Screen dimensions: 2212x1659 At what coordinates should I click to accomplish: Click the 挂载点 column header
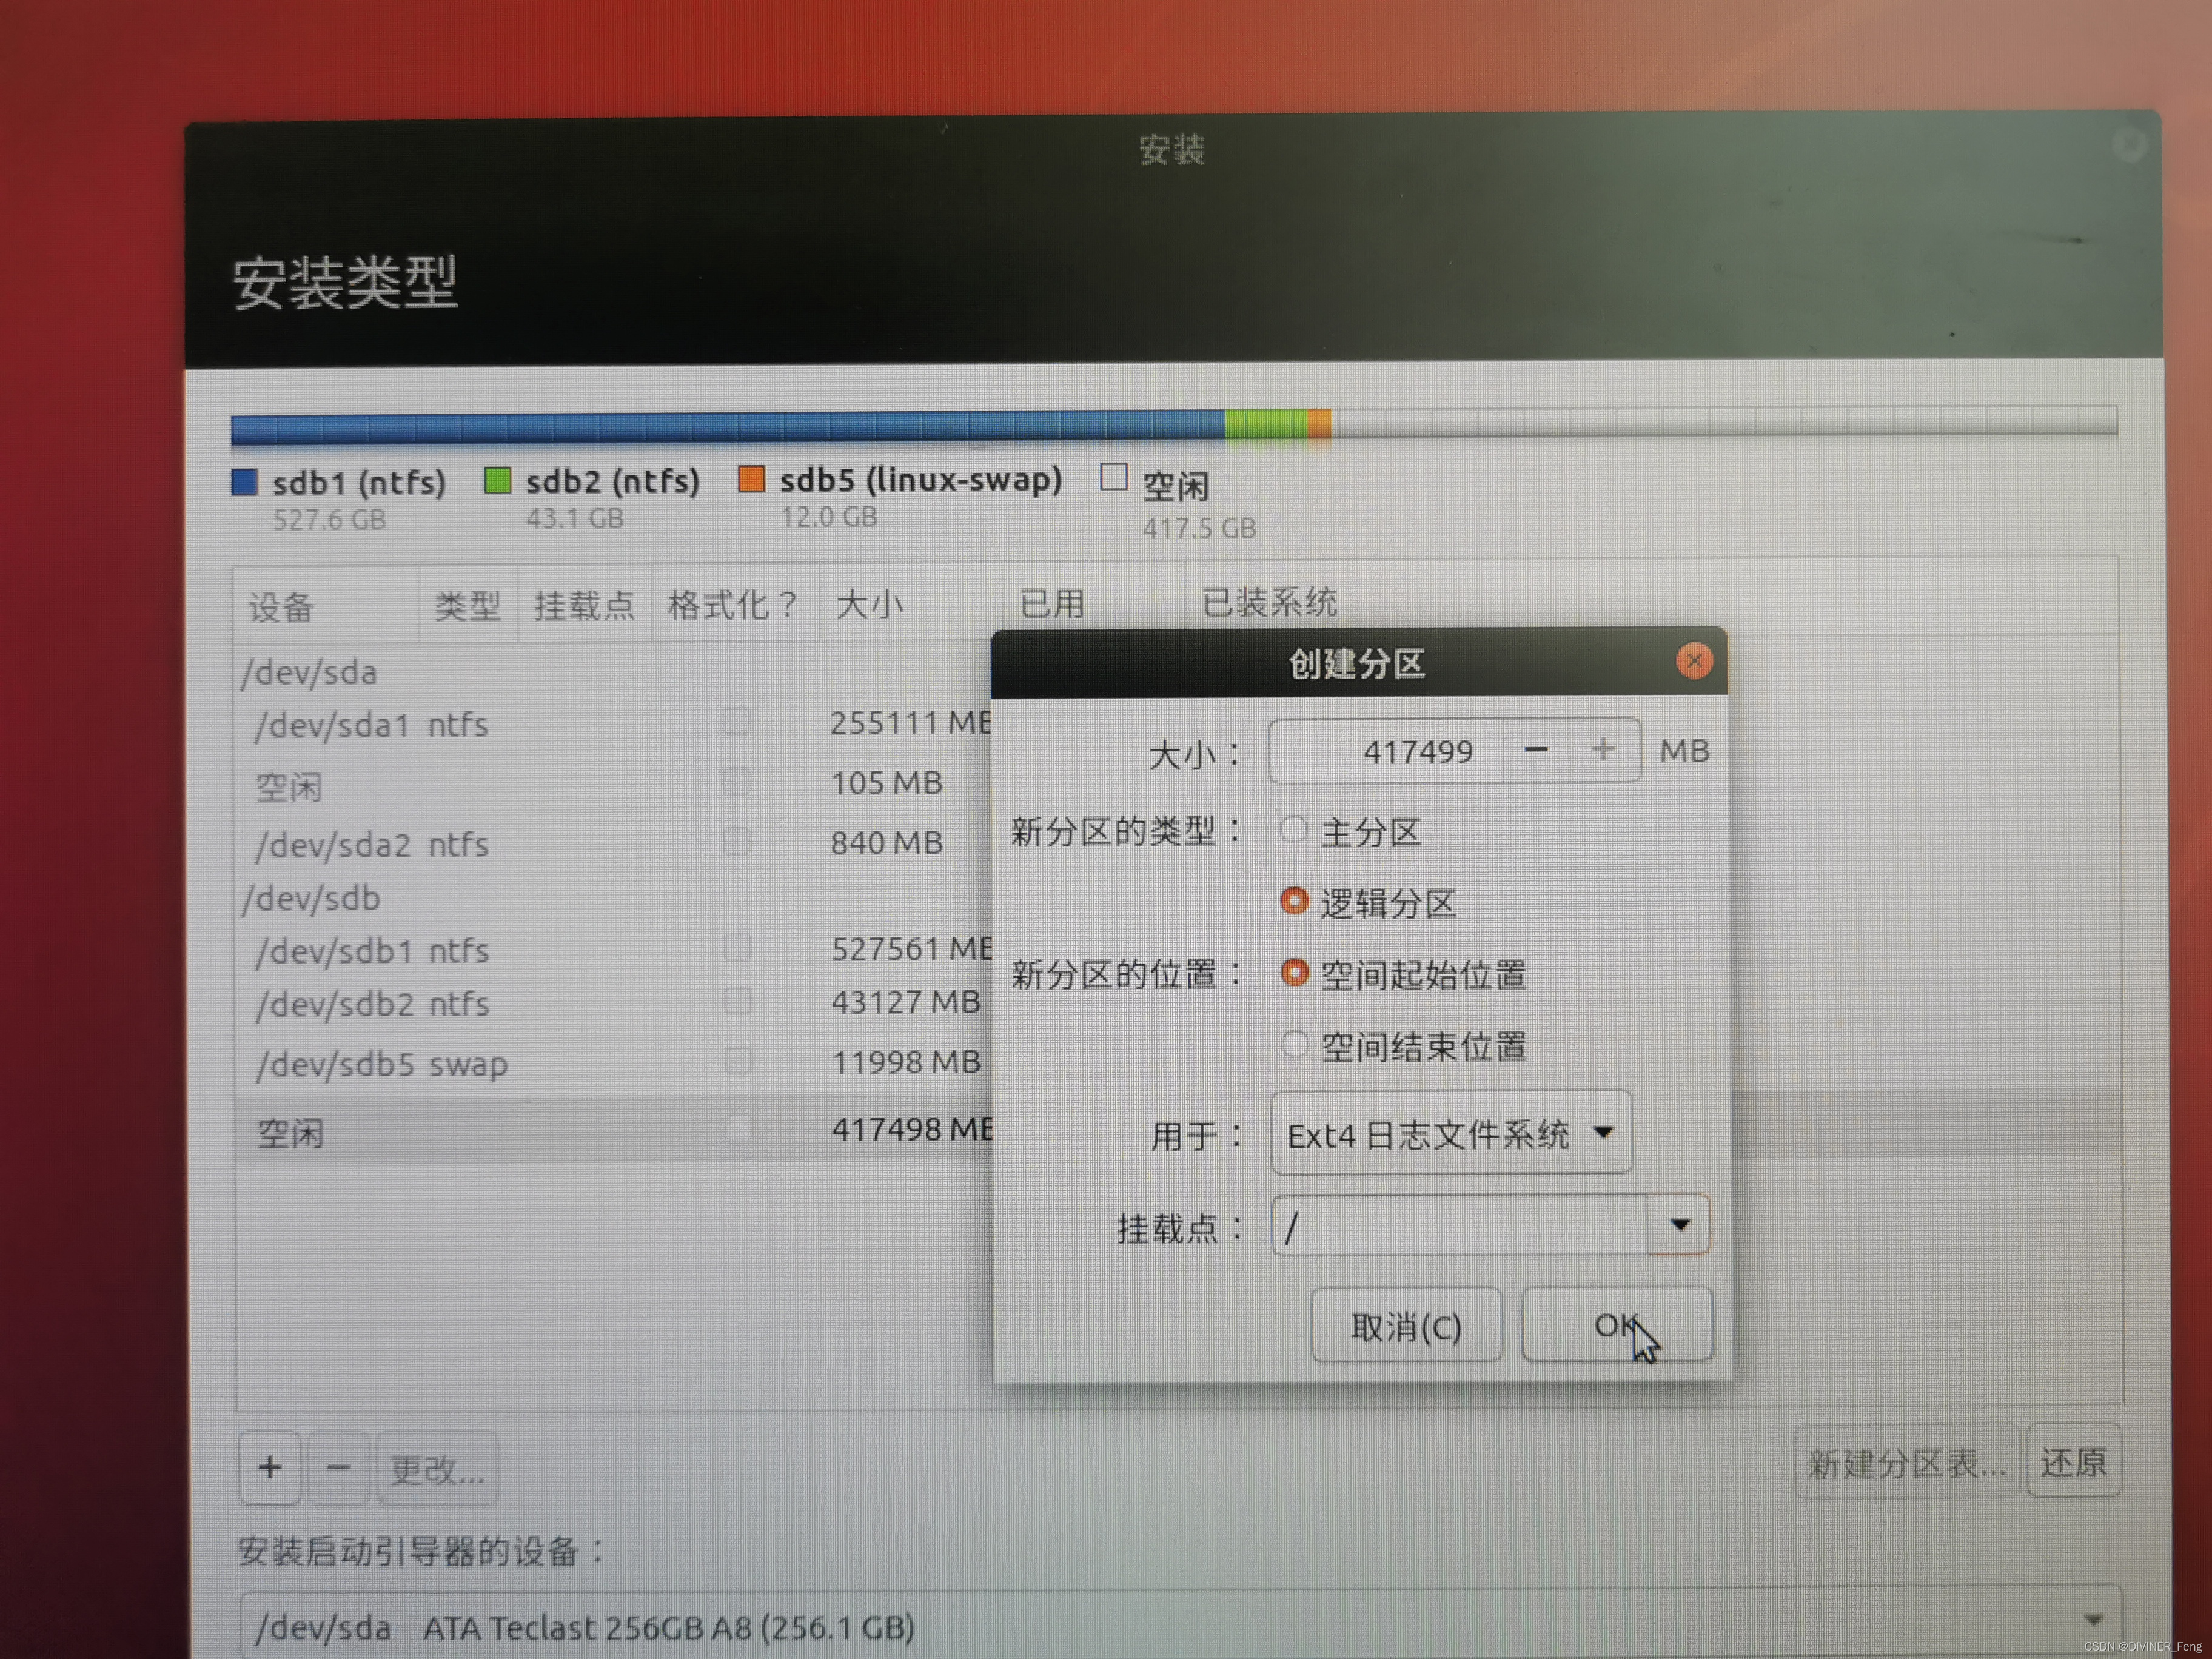(585, 605)
